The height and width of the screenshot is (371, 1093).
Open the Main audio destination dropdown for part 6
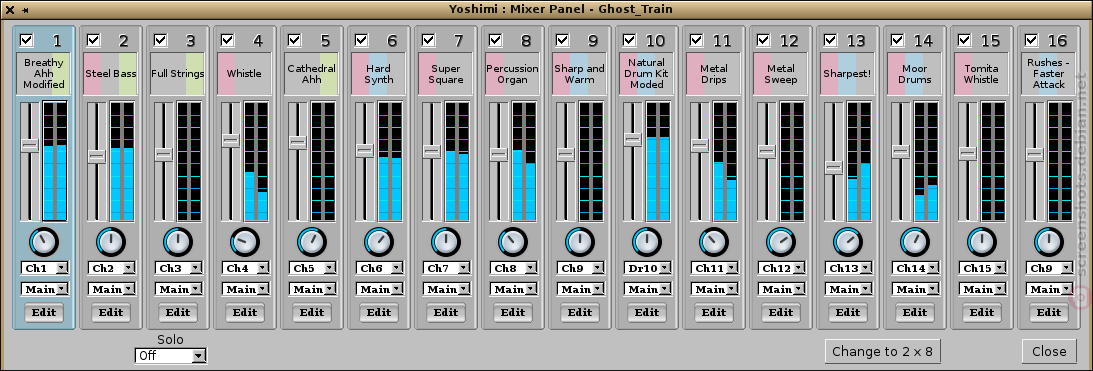pyautogui.click(x=379, y=289)
